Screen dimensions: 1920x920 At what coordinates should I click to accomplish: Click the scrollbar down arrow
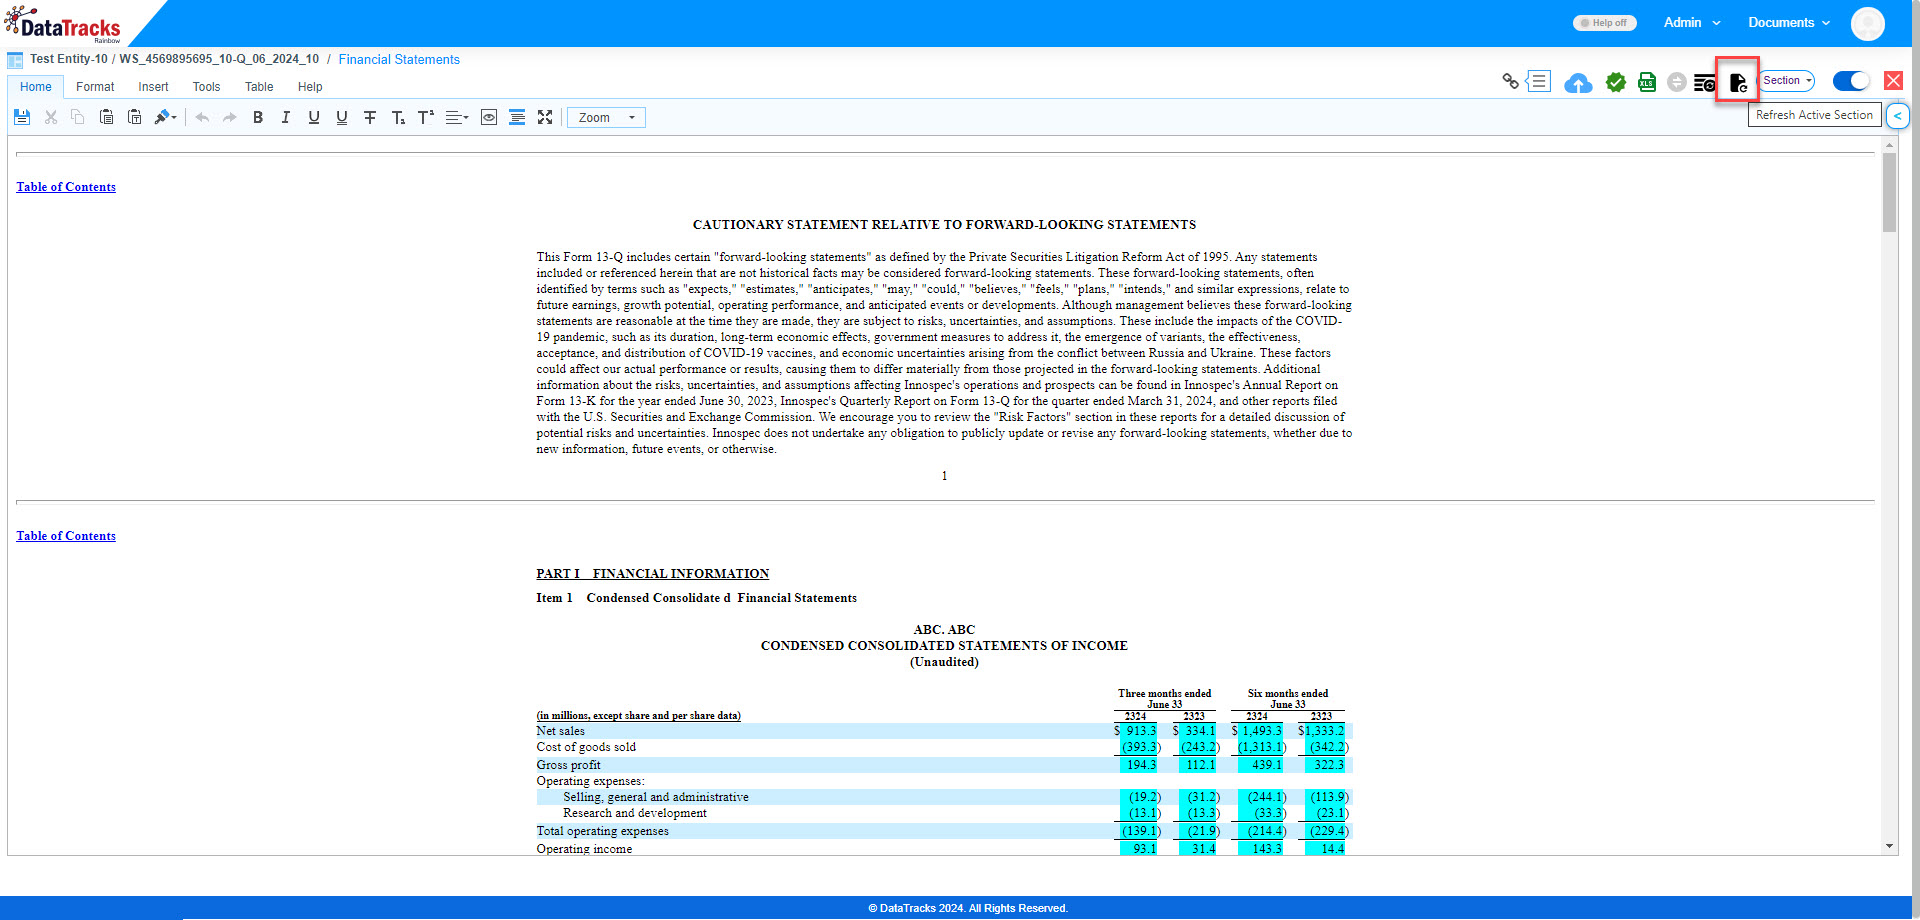coord(1889,847)
